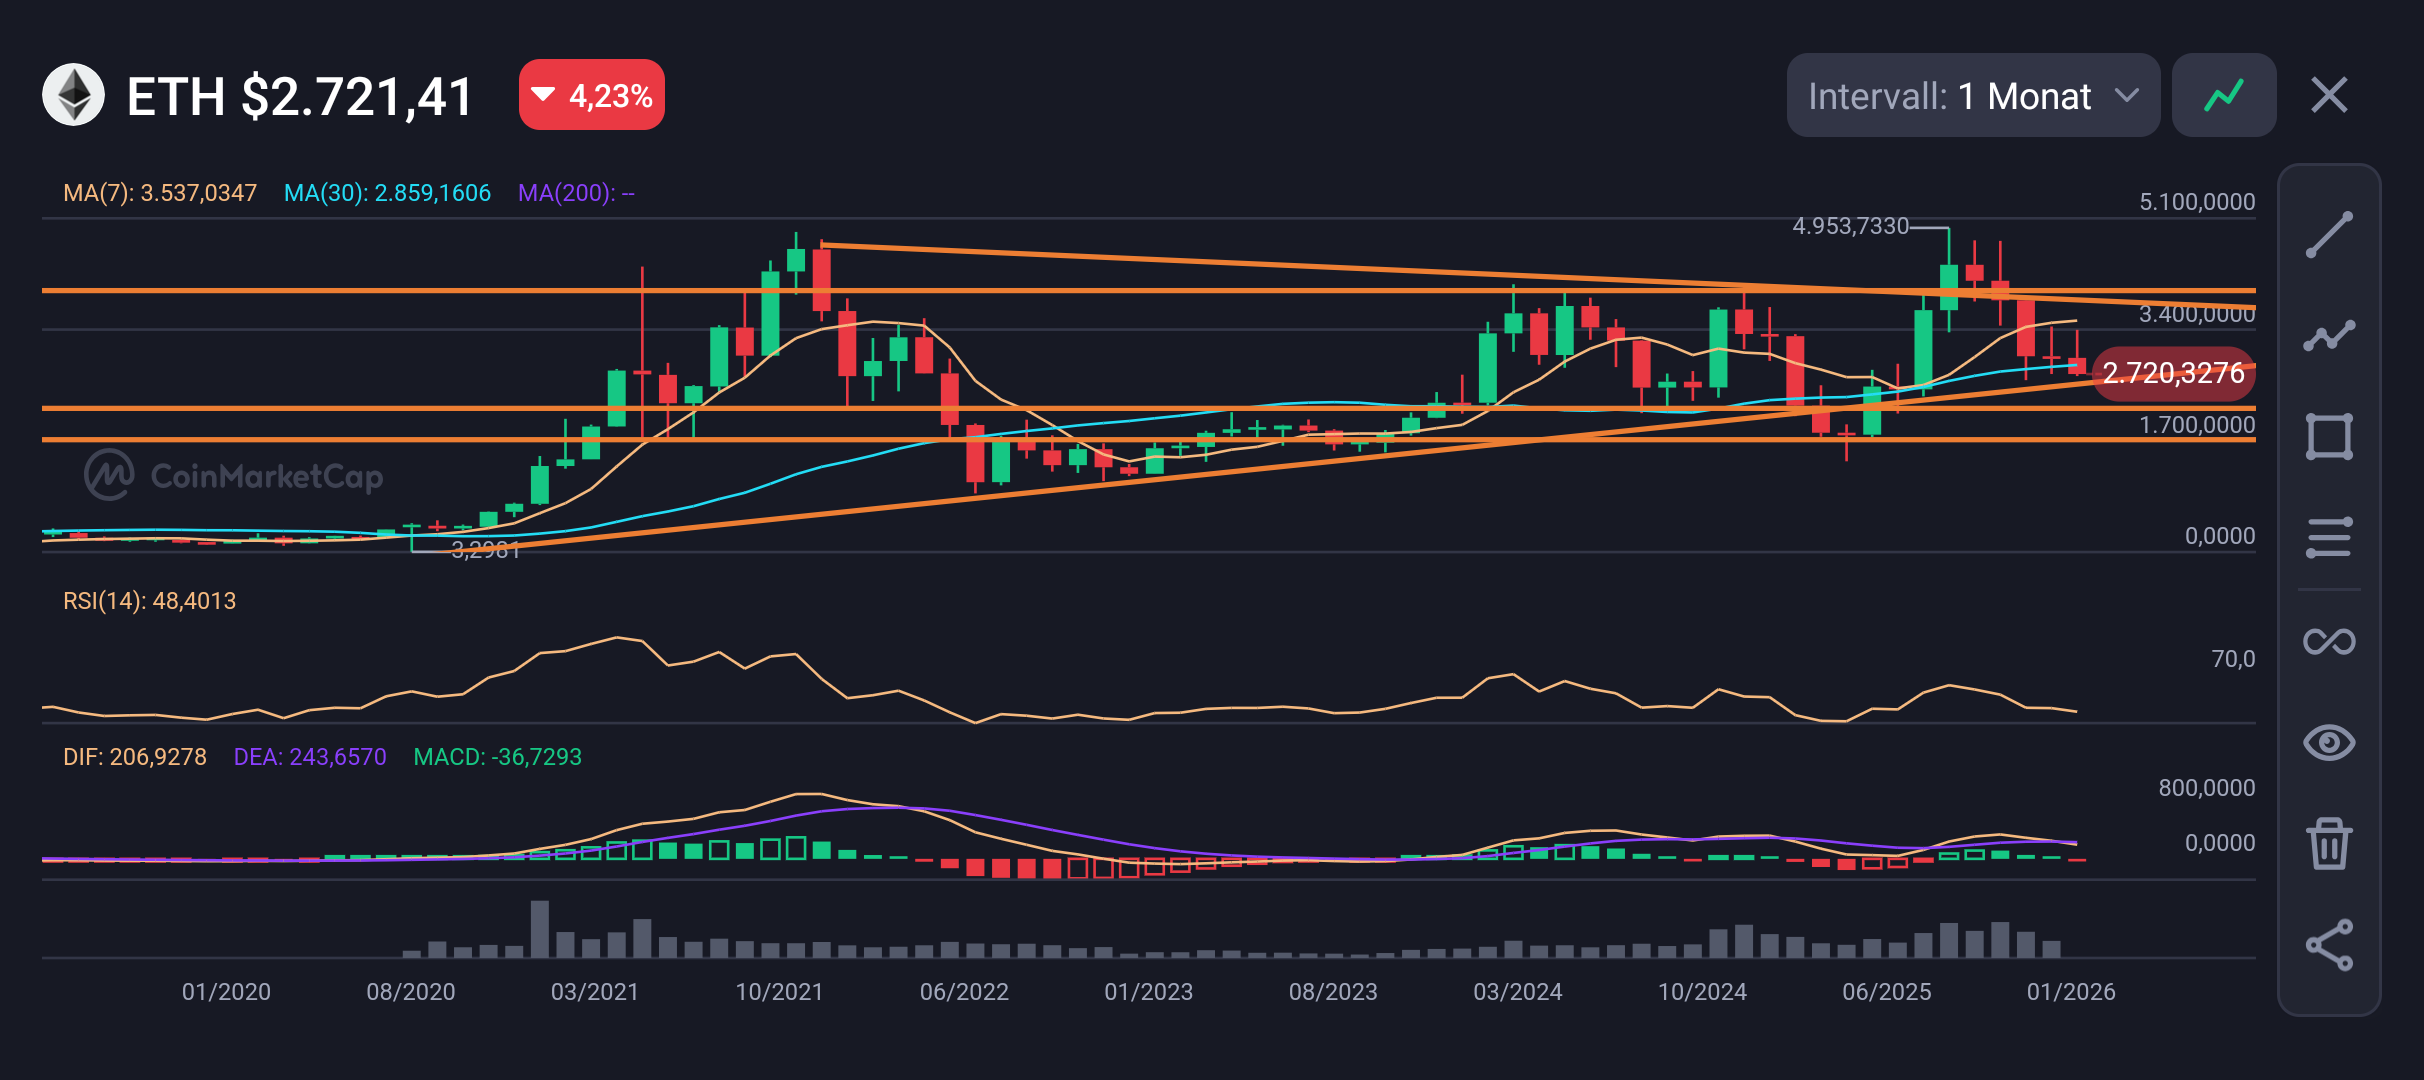The height and width of the screenshot is (1080, 2424).
Task: Select the rectangle drawing tool
Action: 2330,435
